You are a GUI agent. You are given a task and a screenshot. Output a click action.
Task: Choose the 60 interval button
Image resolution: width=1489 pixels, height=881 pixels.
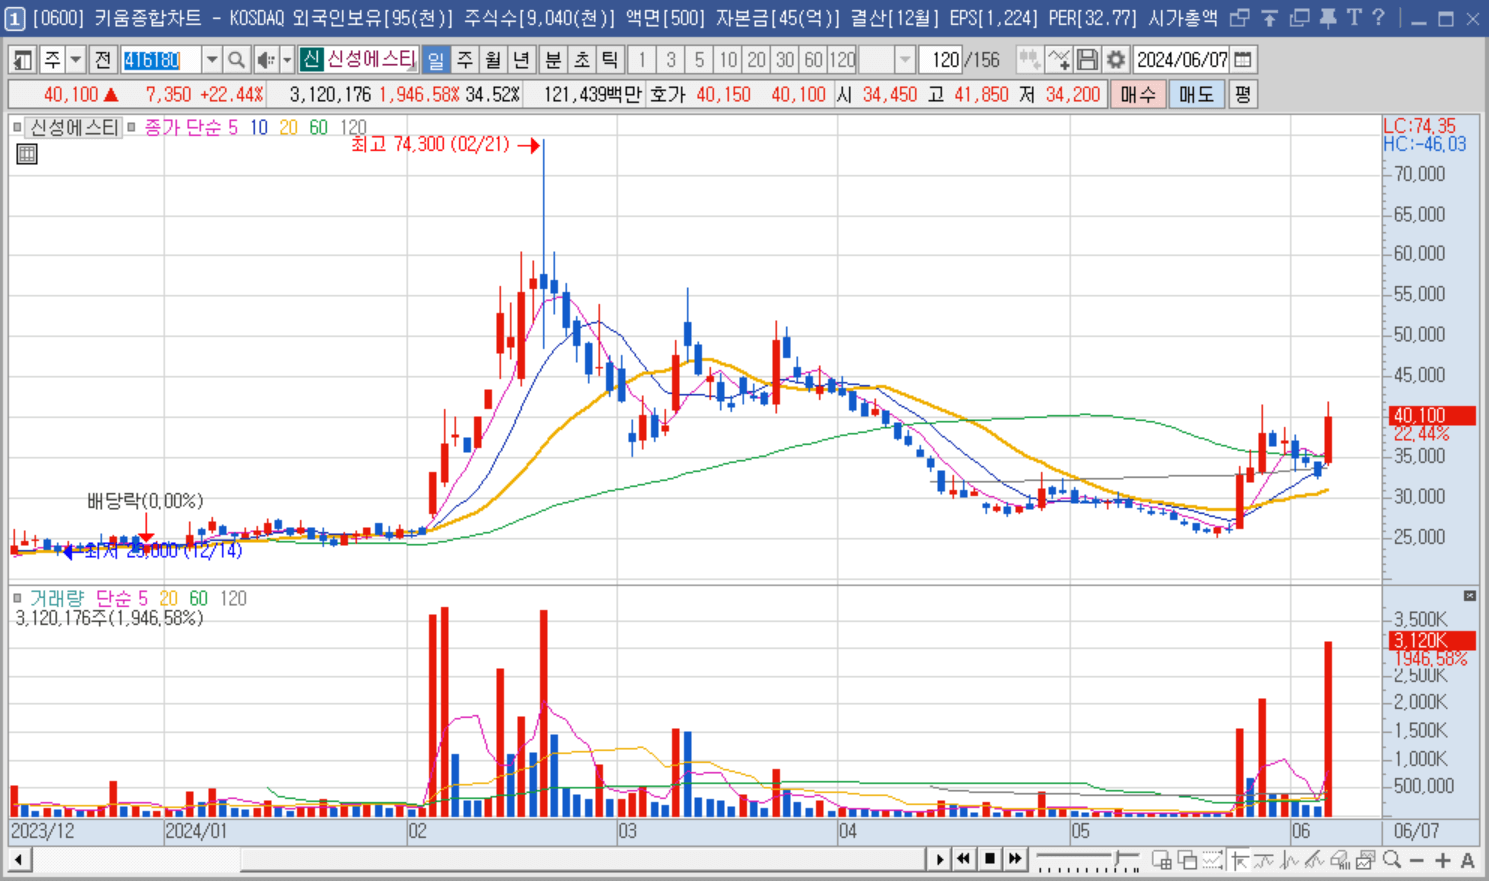(x=814, y=60)
